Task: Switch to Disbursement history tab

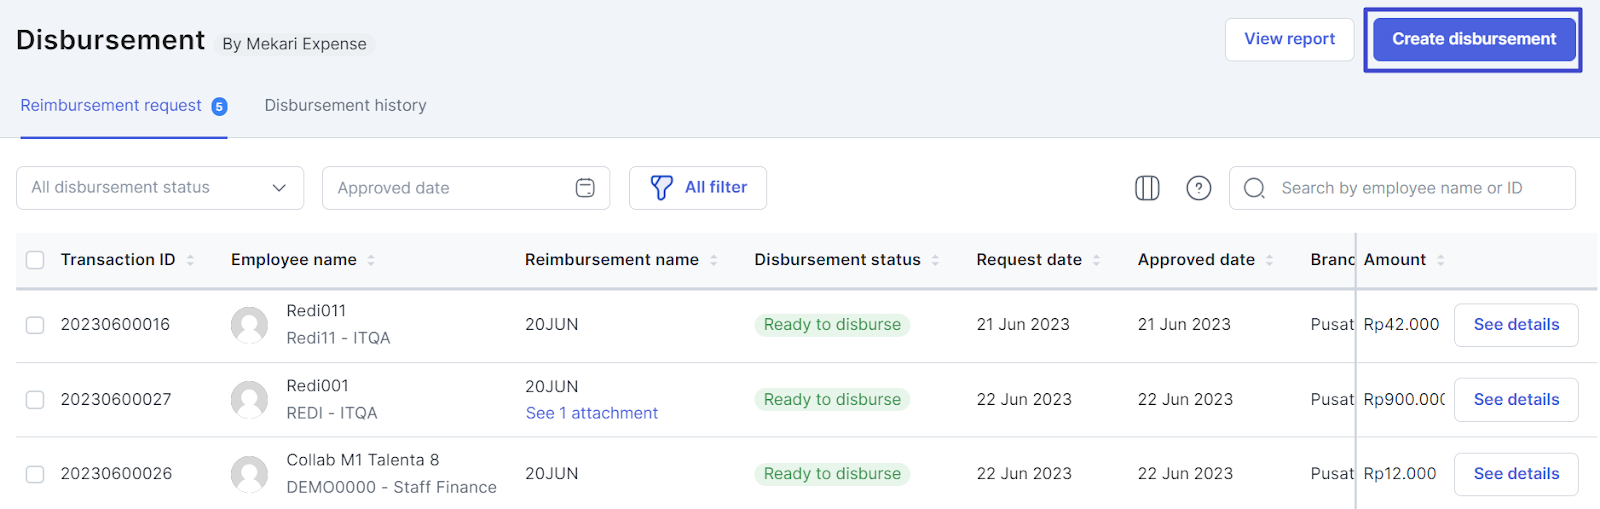Action: coord(345,106)
